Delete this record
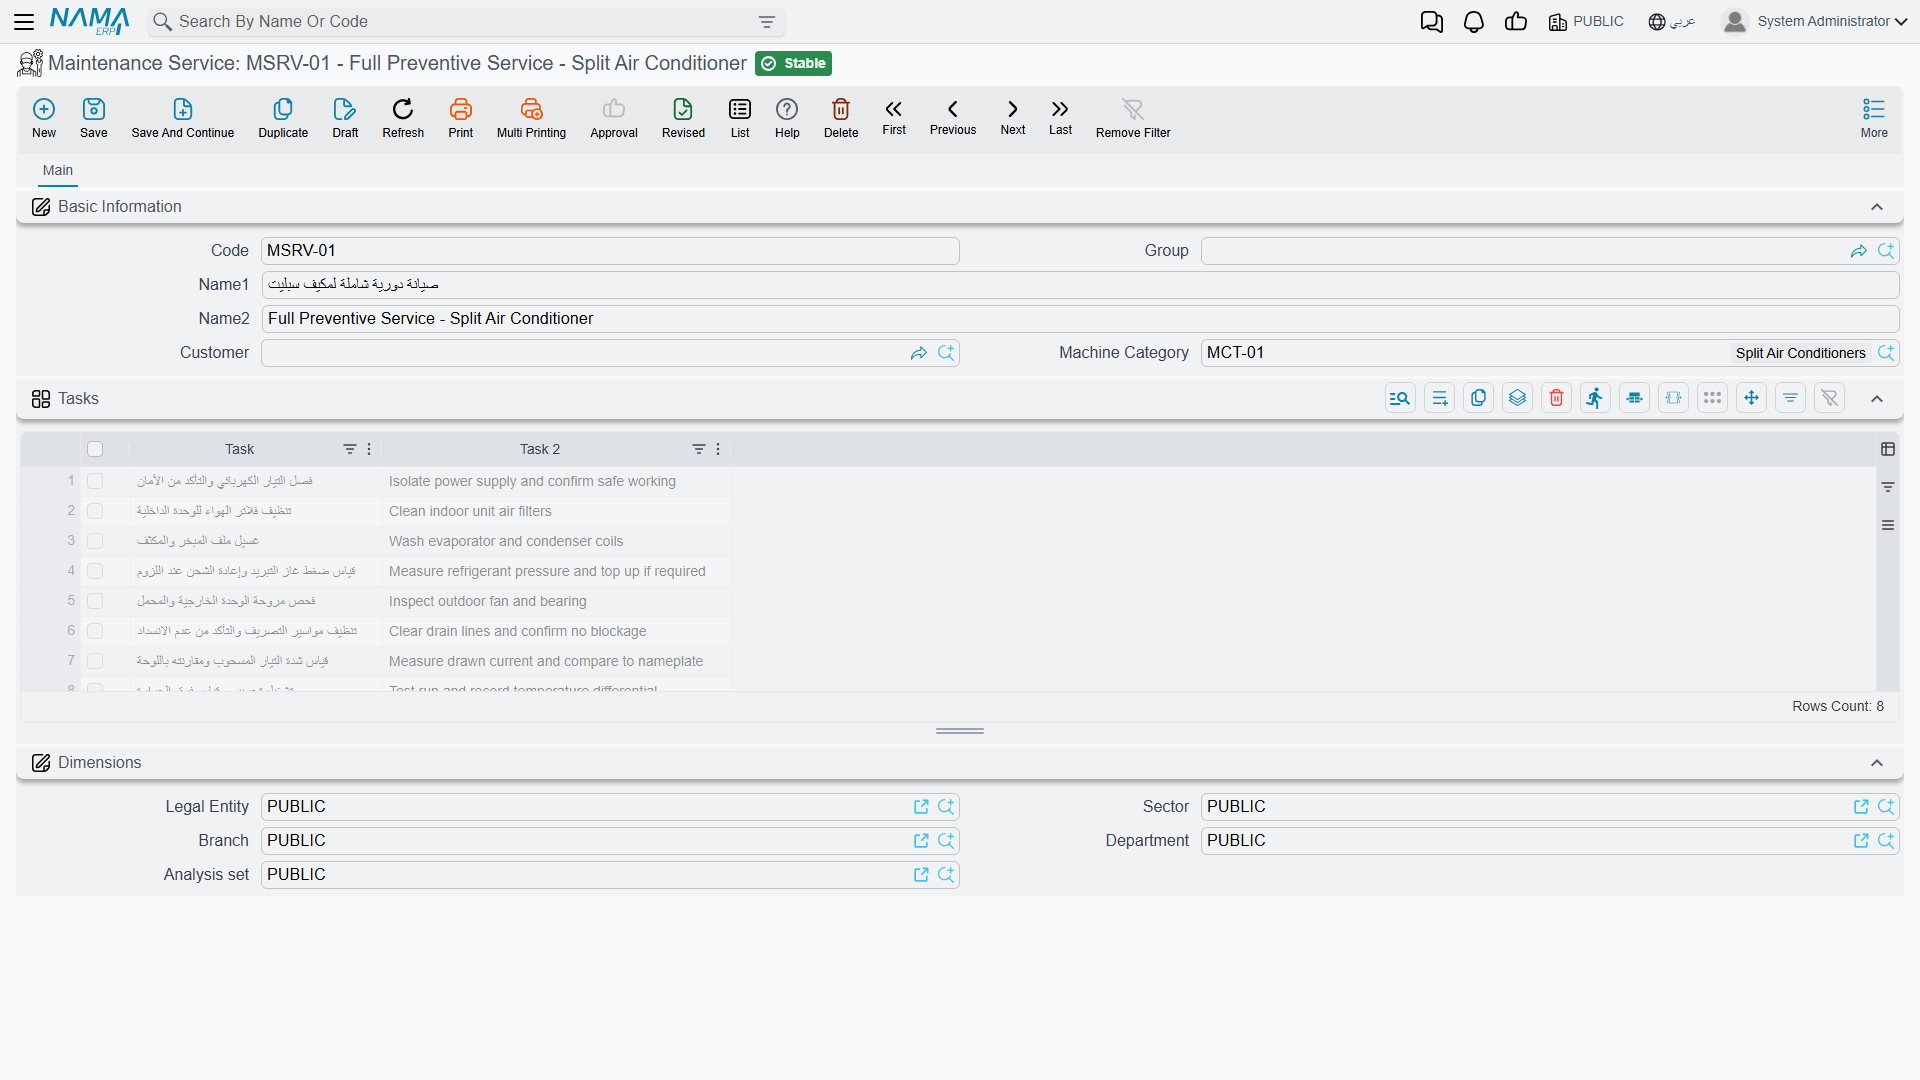 pos(841,118)
